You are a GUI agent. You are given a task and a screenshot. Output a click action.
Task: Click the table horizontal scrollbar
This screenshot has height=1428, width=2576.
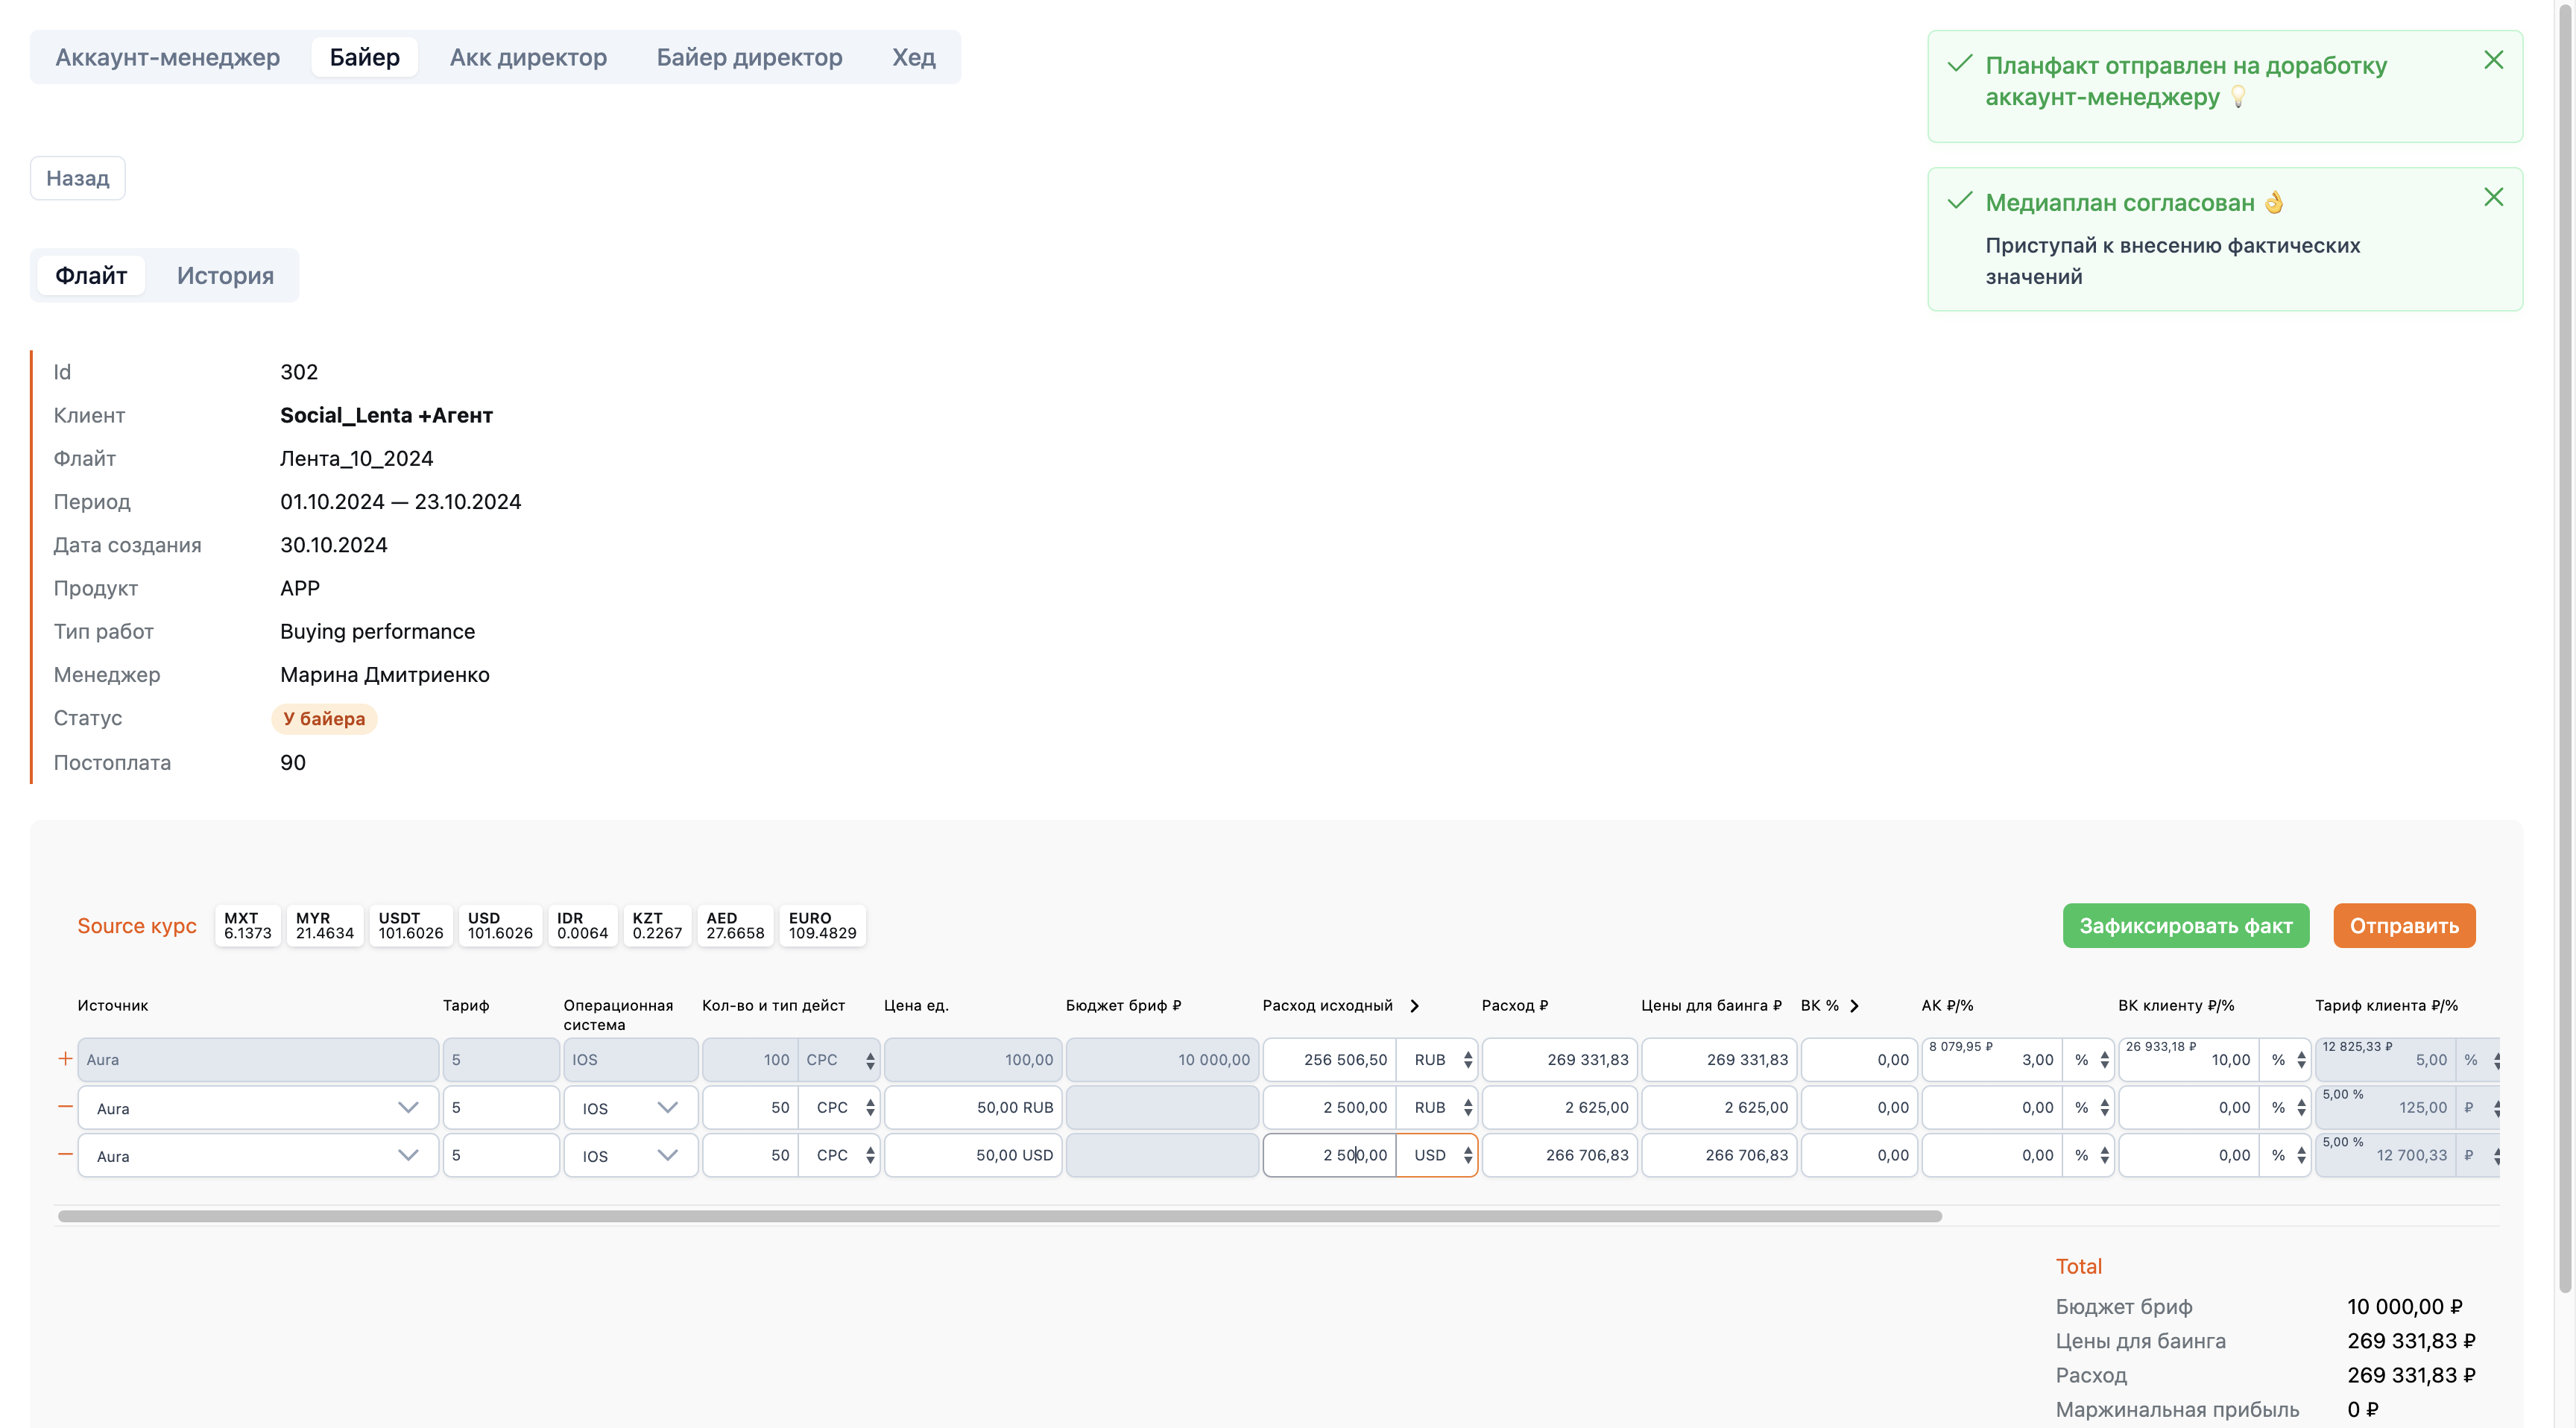(1000, 1216)
